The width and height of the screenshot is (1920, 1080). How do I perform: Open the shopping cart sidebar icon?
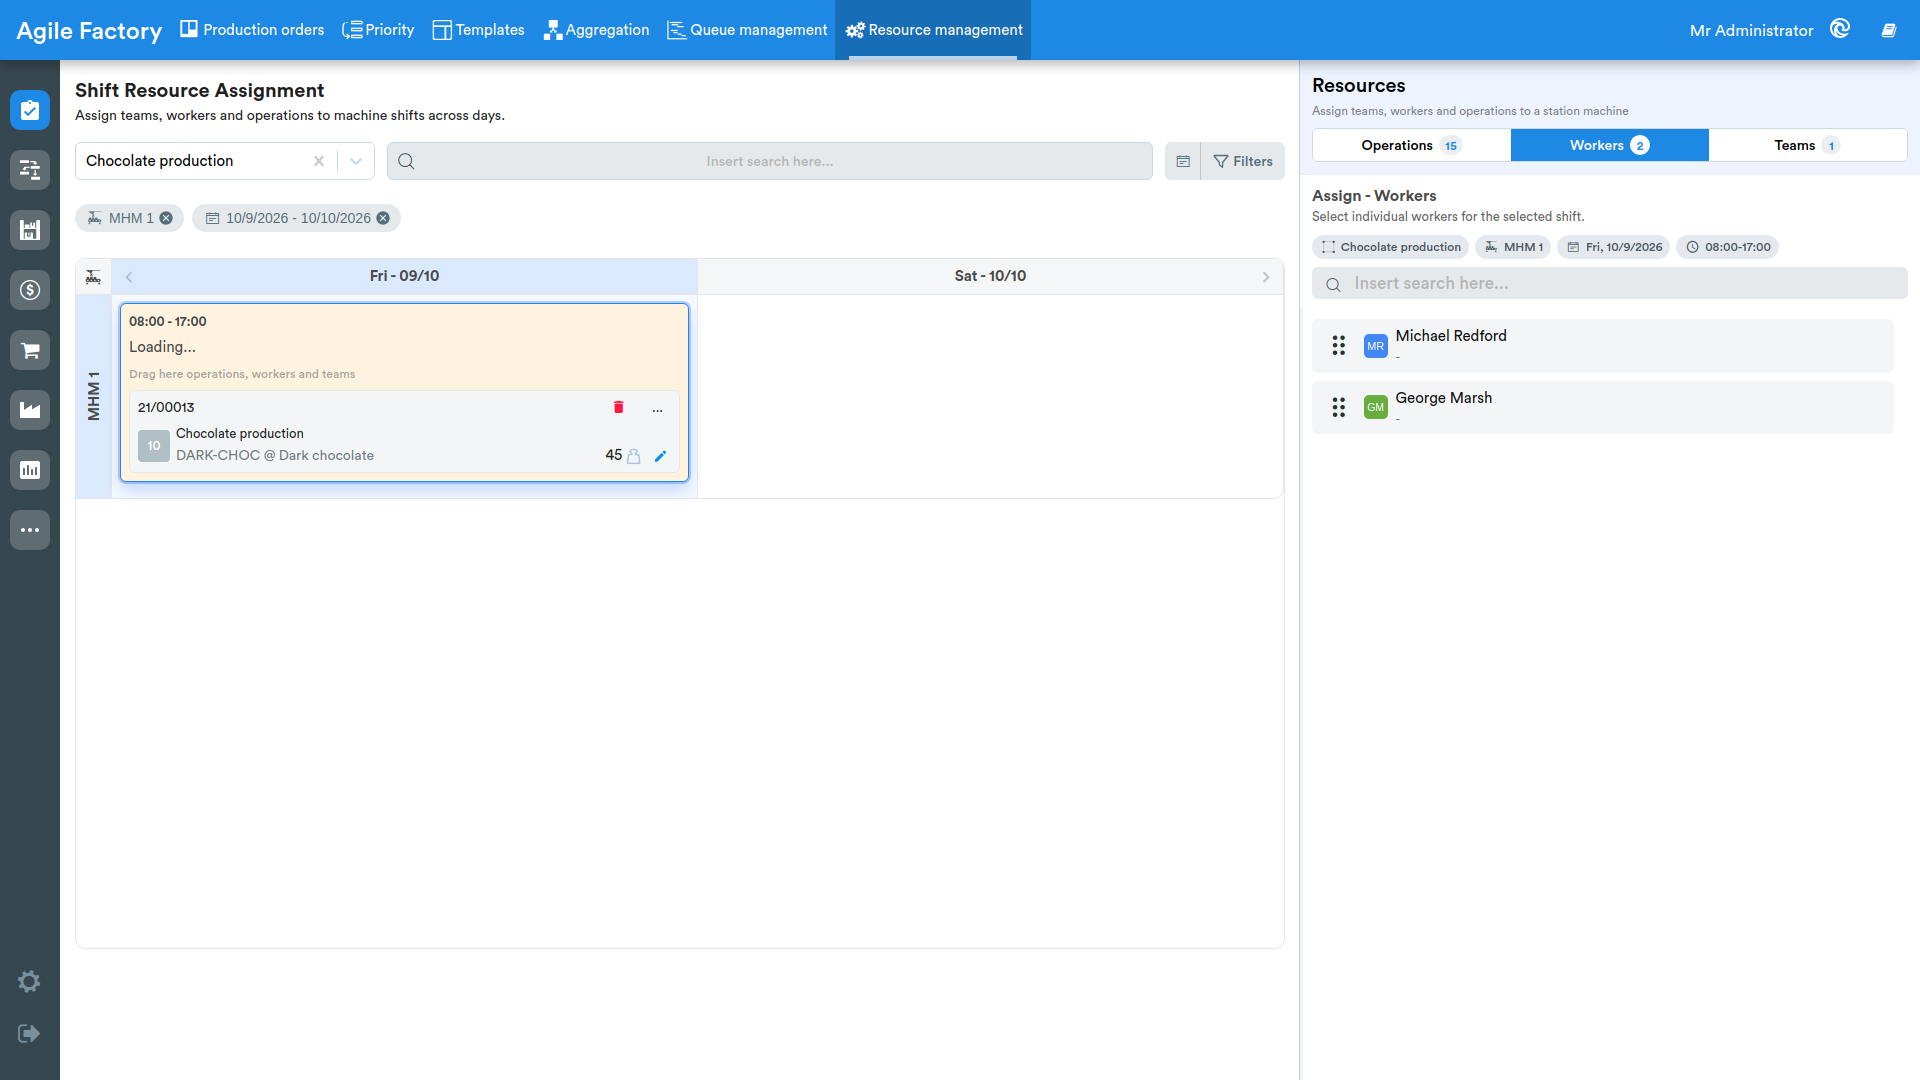point(30,350)
